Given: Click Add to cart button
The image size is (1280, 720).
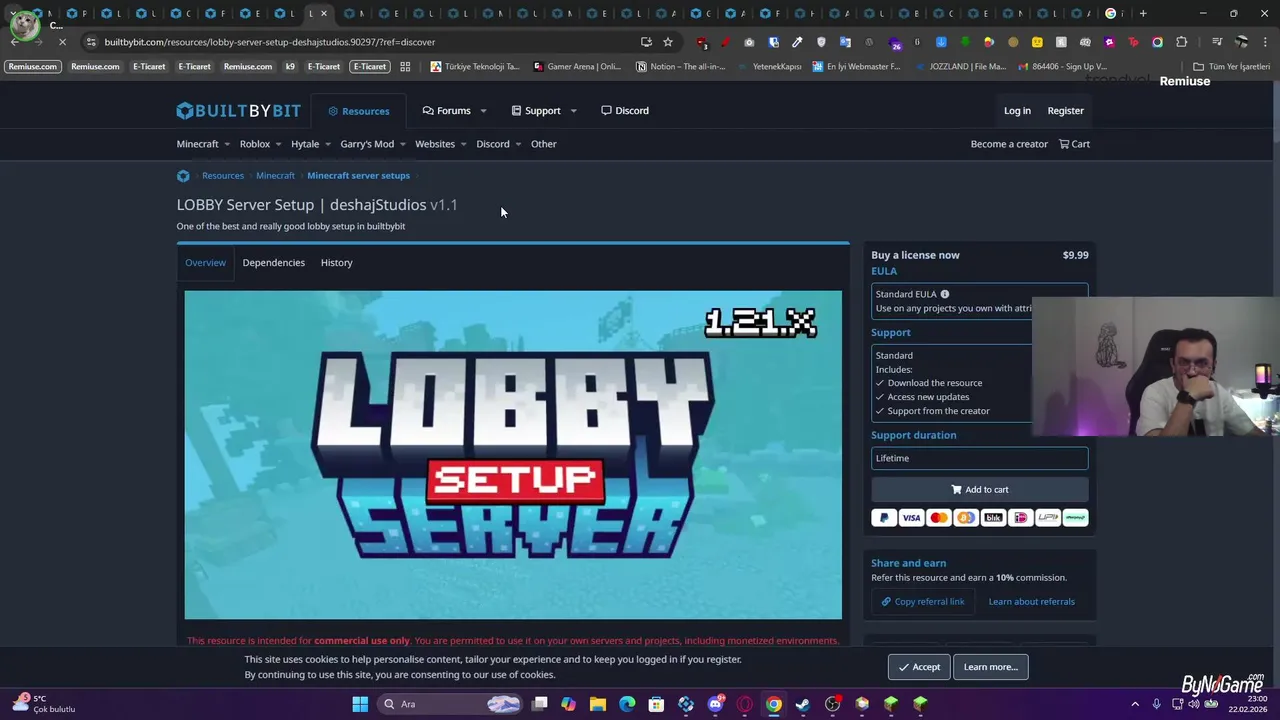Looking at the screenshot, I should (979, 490).
